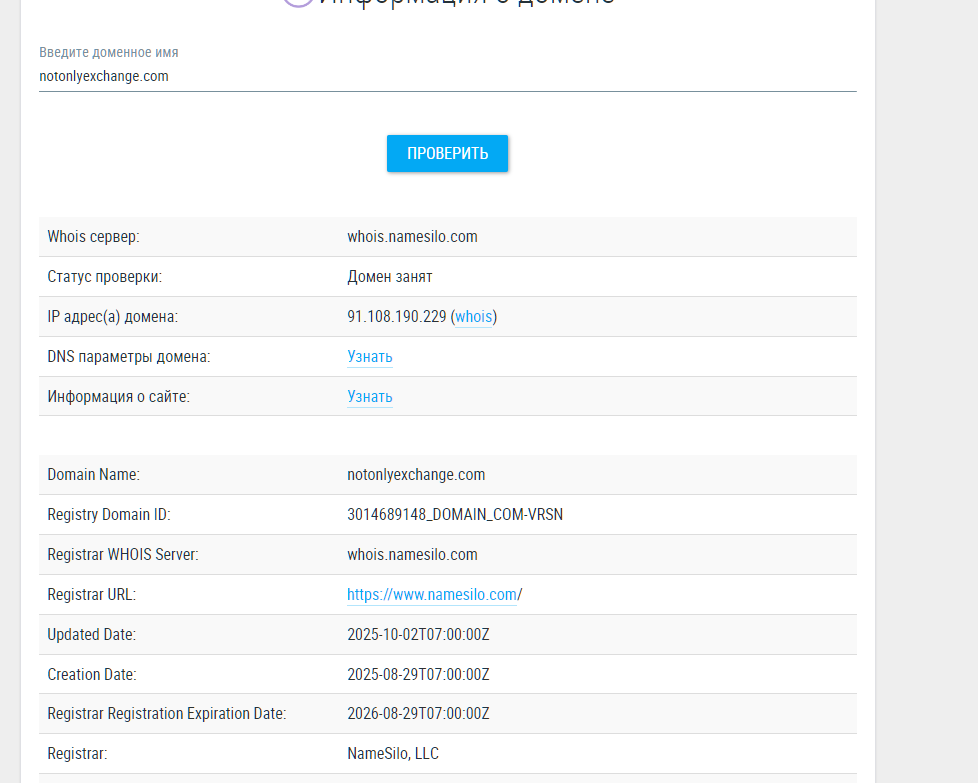Follow the https://www.namesilo.com registrar URL link
The width and height of the screenshot is (978, 783).
pyautogui.click(x=432, y=594)
